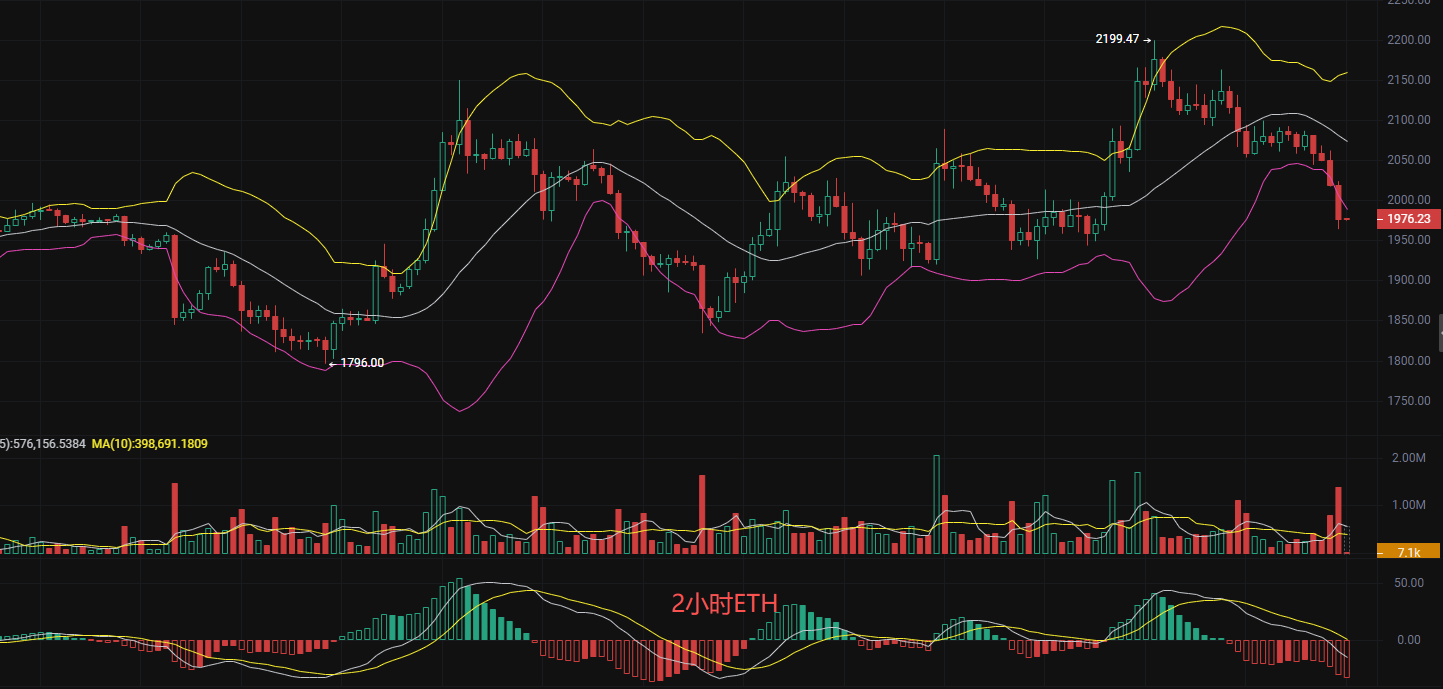This screenshot has width=1443, height=689.
Task: Click the 1750.00 price axis label
Action: point(1408,401)
